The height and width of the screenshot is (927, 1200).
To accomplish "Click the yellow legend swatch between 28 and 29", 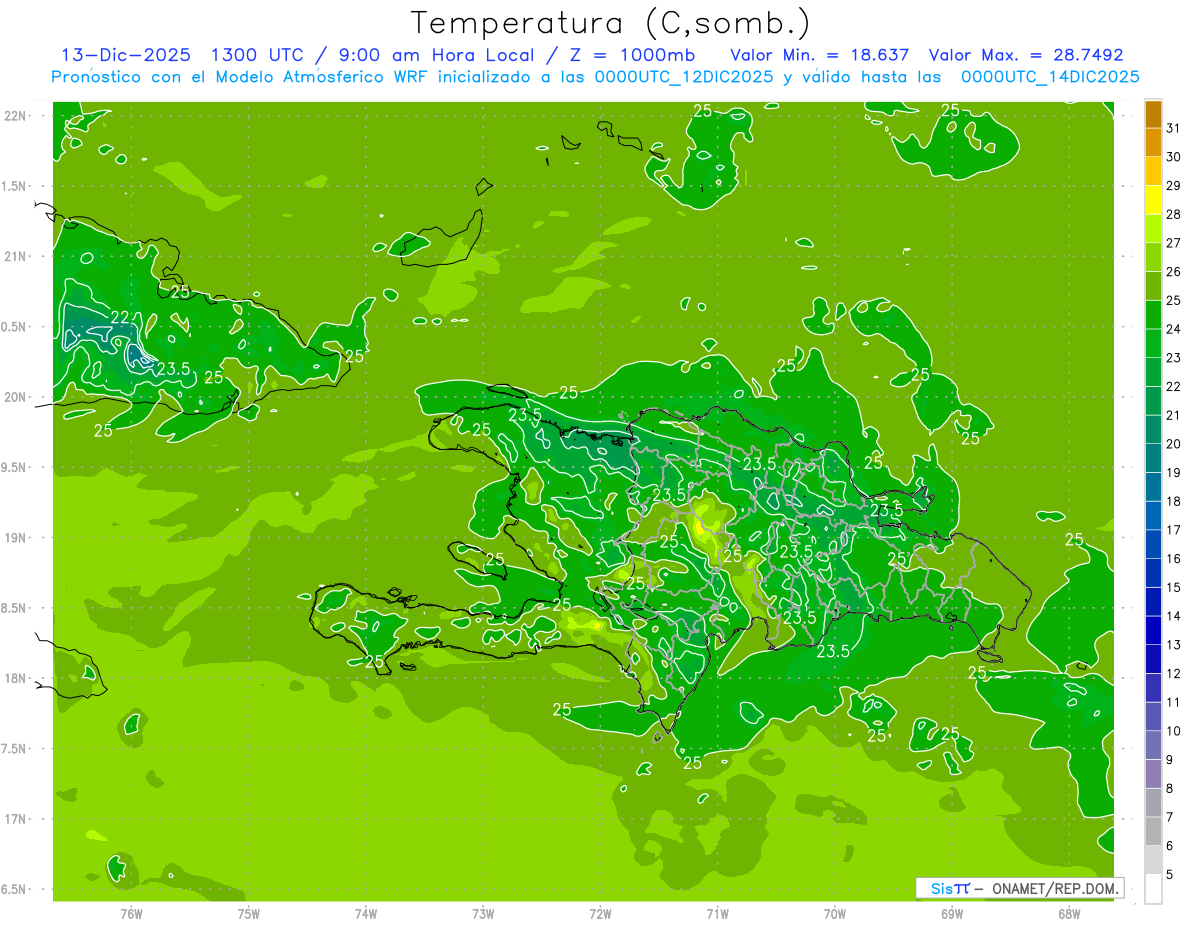I will 1153,200.
